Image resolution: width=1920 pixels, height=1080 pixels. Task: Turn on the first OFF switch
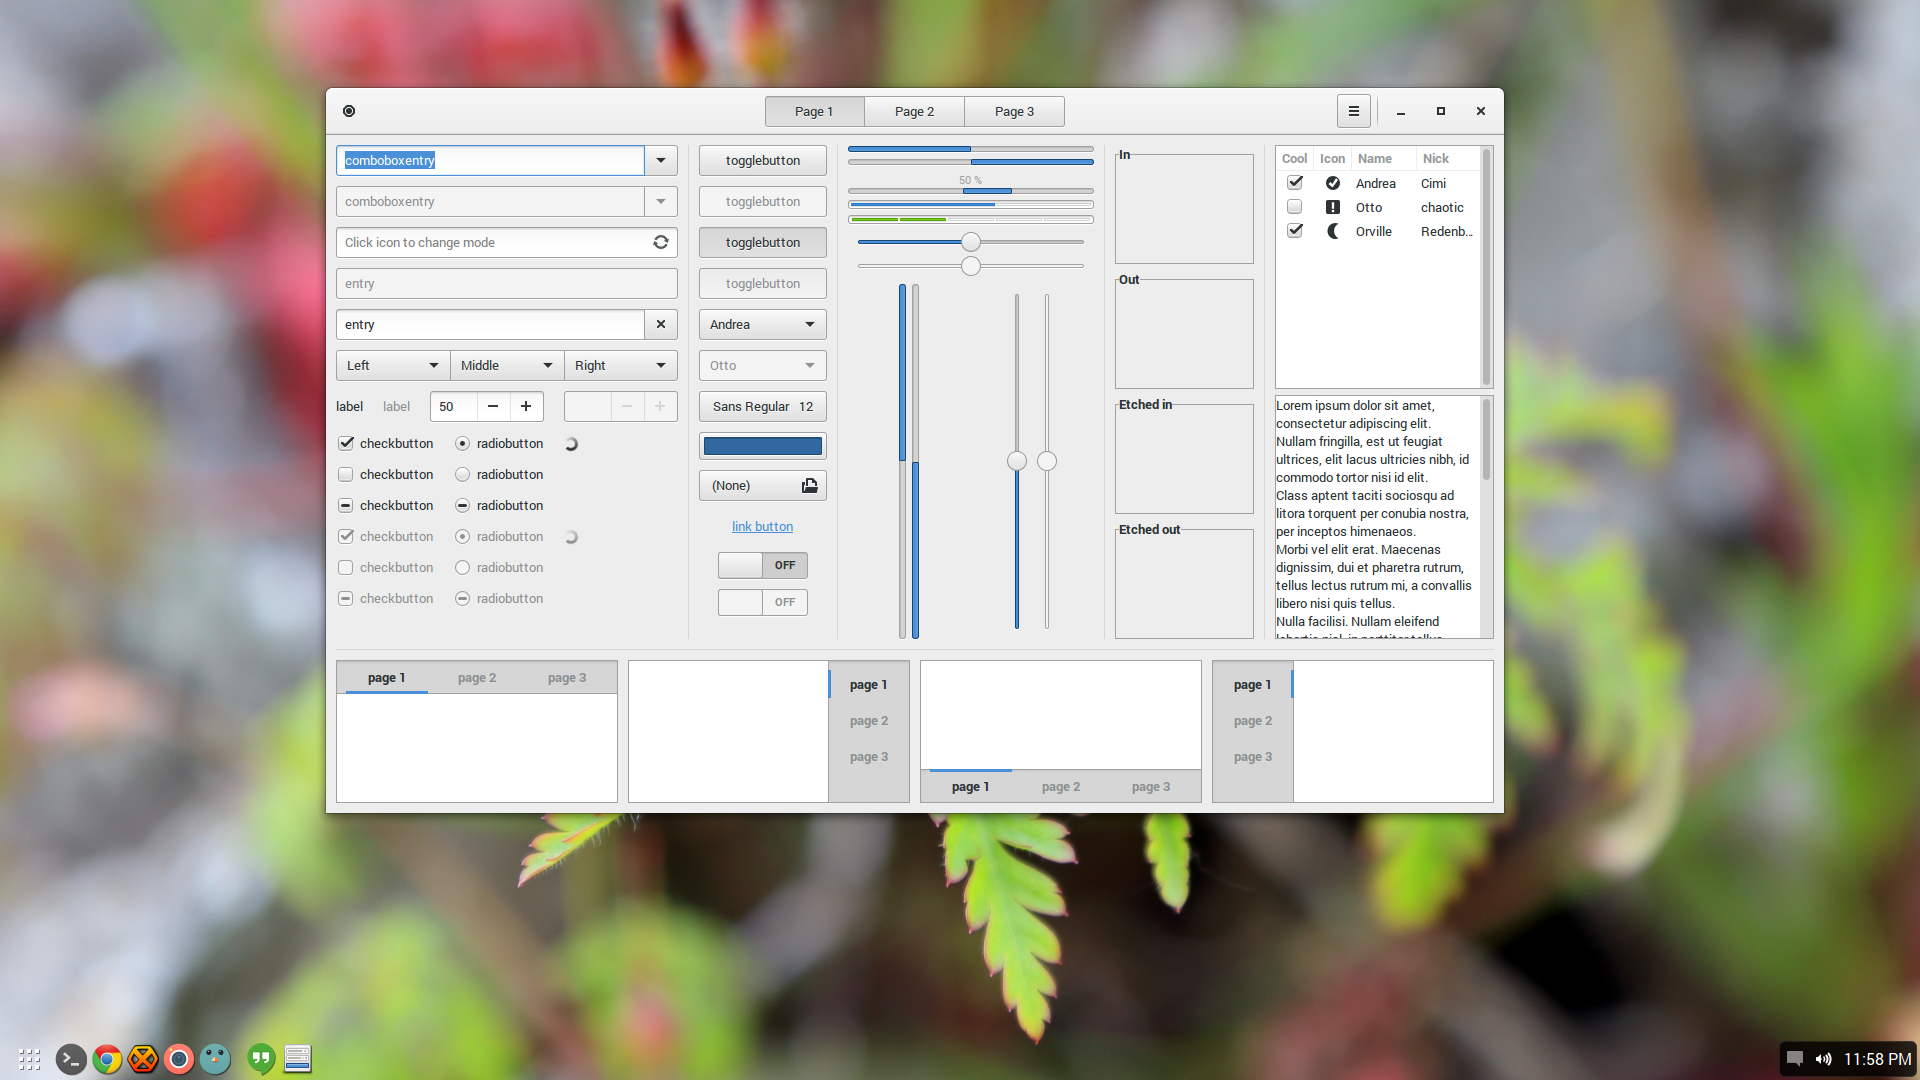point(762,565)
